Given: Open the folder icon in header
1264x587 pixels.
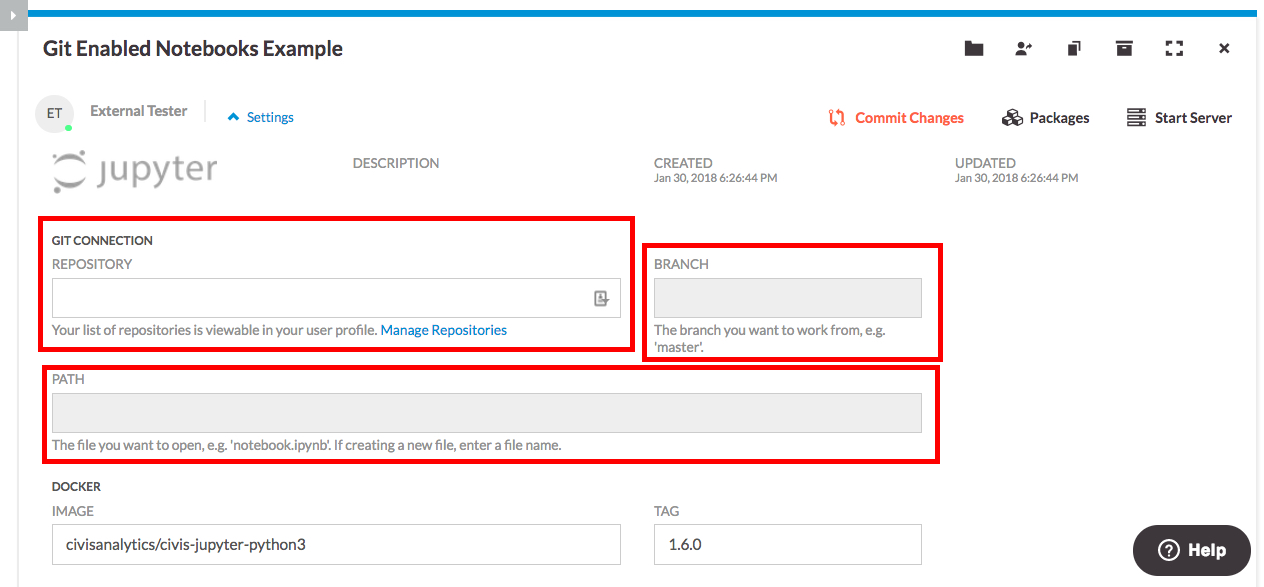Looking at the screenshot, I should 973,48.
